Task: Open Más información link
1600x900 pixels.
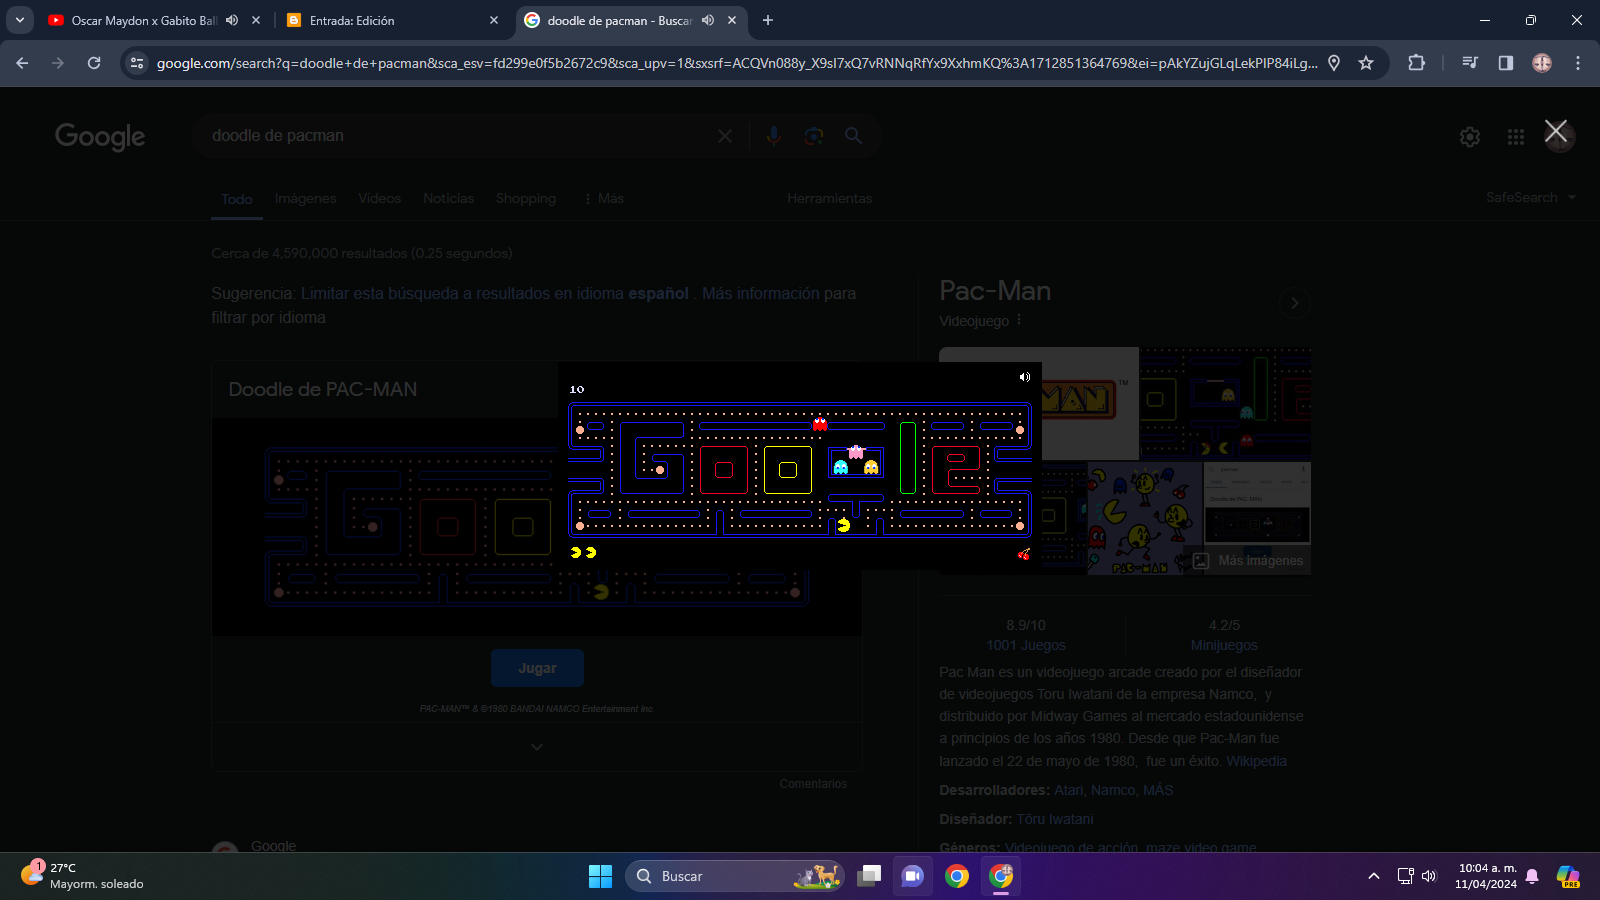Action: coord(761,294)
